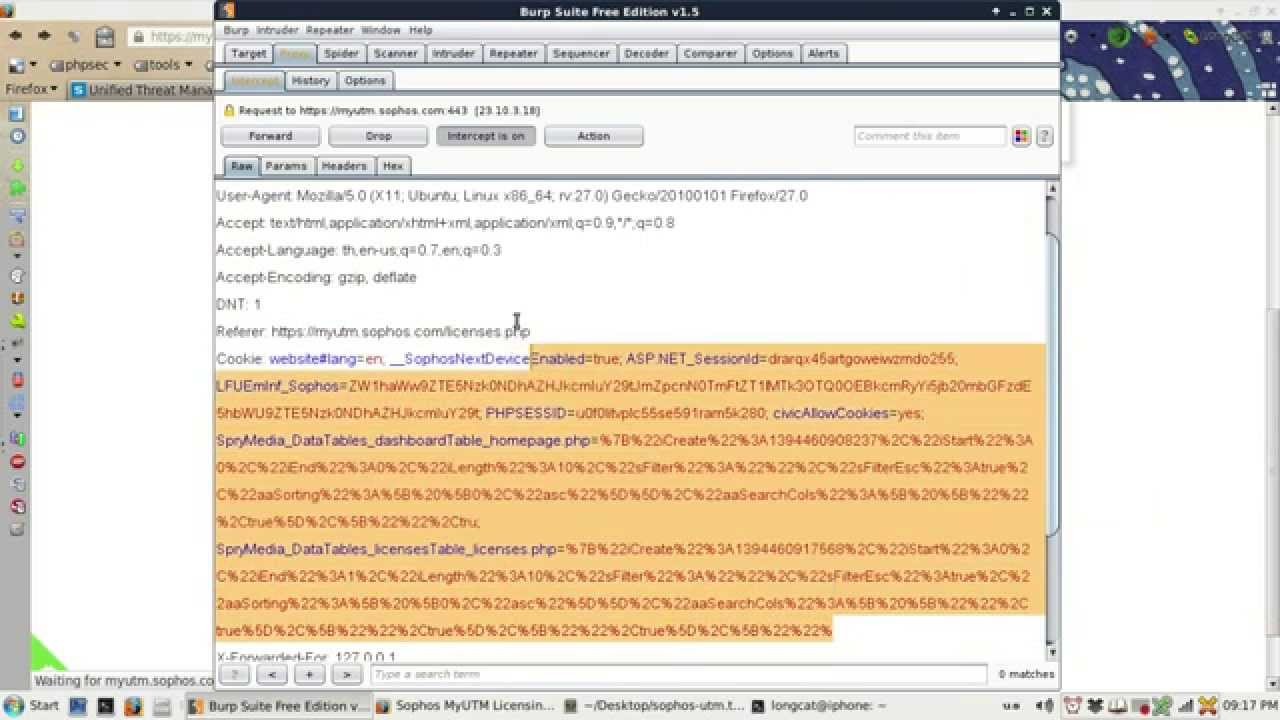
Task: Switch to the Repeater tool tab
Action: pos(513,54)
